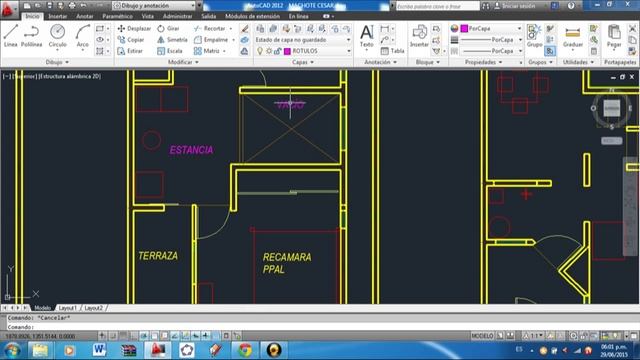Screen dimensions: 640x360
Task: Expand the Capas panel
Action: (x=303, y=62)
